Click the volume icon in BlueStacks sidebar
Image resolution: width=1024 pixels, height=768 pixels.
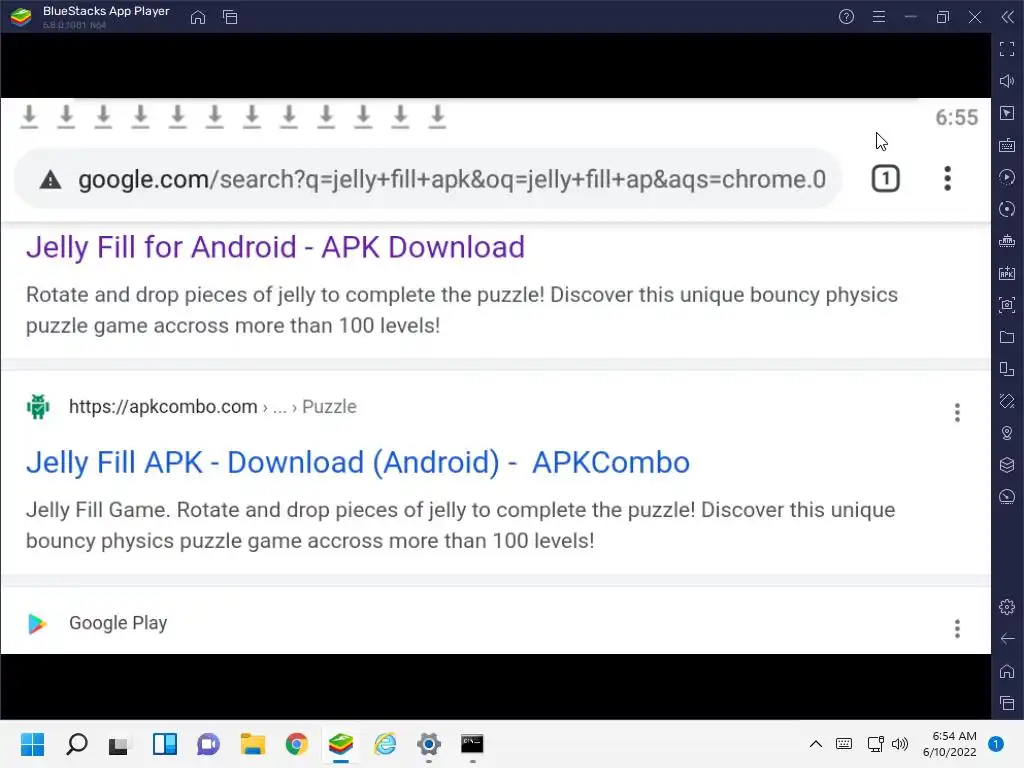[x=1007, y=81]
